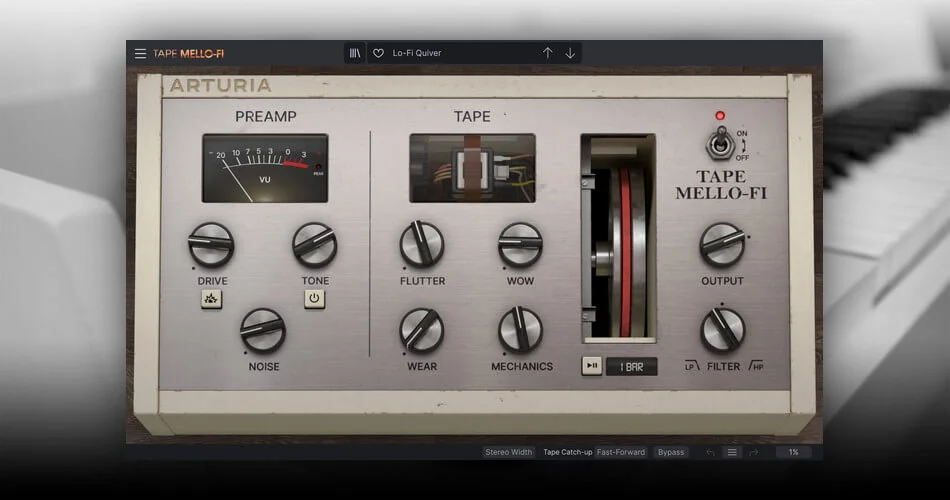Image resolution: width=950 pixels, height=500 pixels.
Task: Undo last change with undo arrow
Action: pos(710,452)
